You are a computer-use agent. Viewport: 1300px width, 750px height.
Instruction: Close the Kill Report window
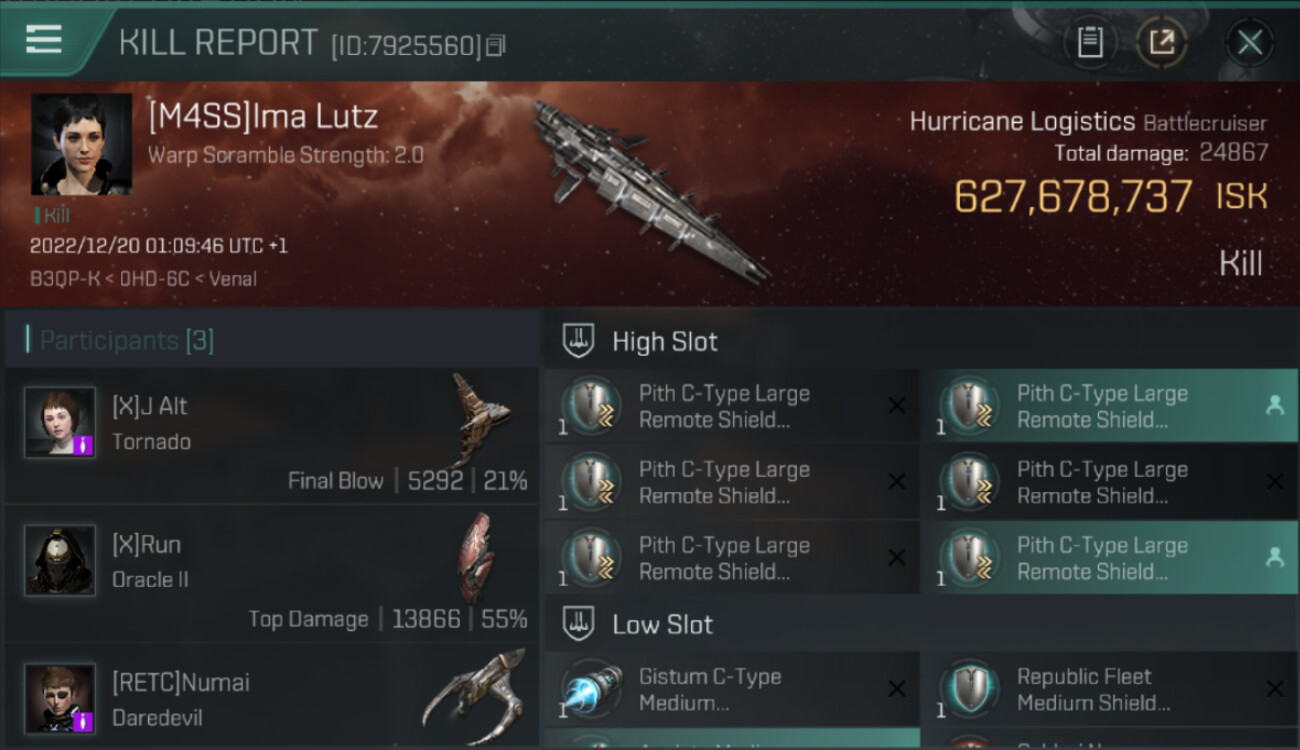click(1249, 42)
